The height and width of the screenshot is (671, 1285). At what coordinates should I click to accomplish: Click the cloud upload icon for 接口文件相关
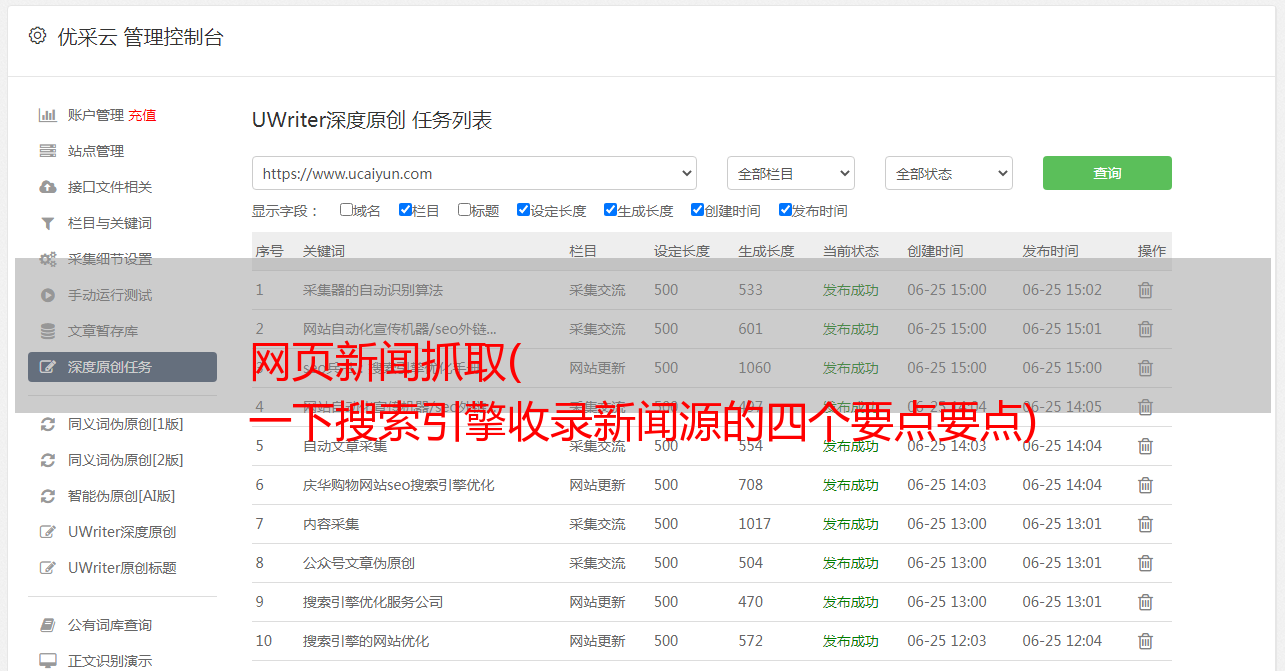coord(47,187)
